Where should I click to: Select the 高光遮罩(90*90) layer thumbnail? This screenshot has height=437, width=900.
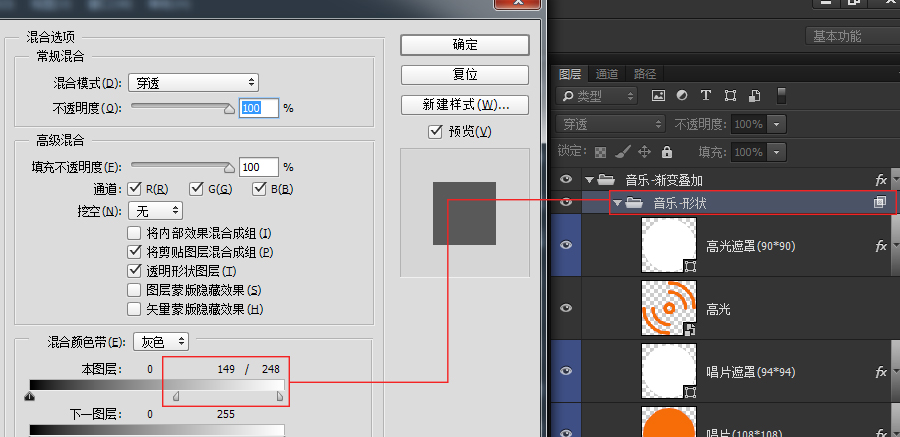tap(669, 245)
